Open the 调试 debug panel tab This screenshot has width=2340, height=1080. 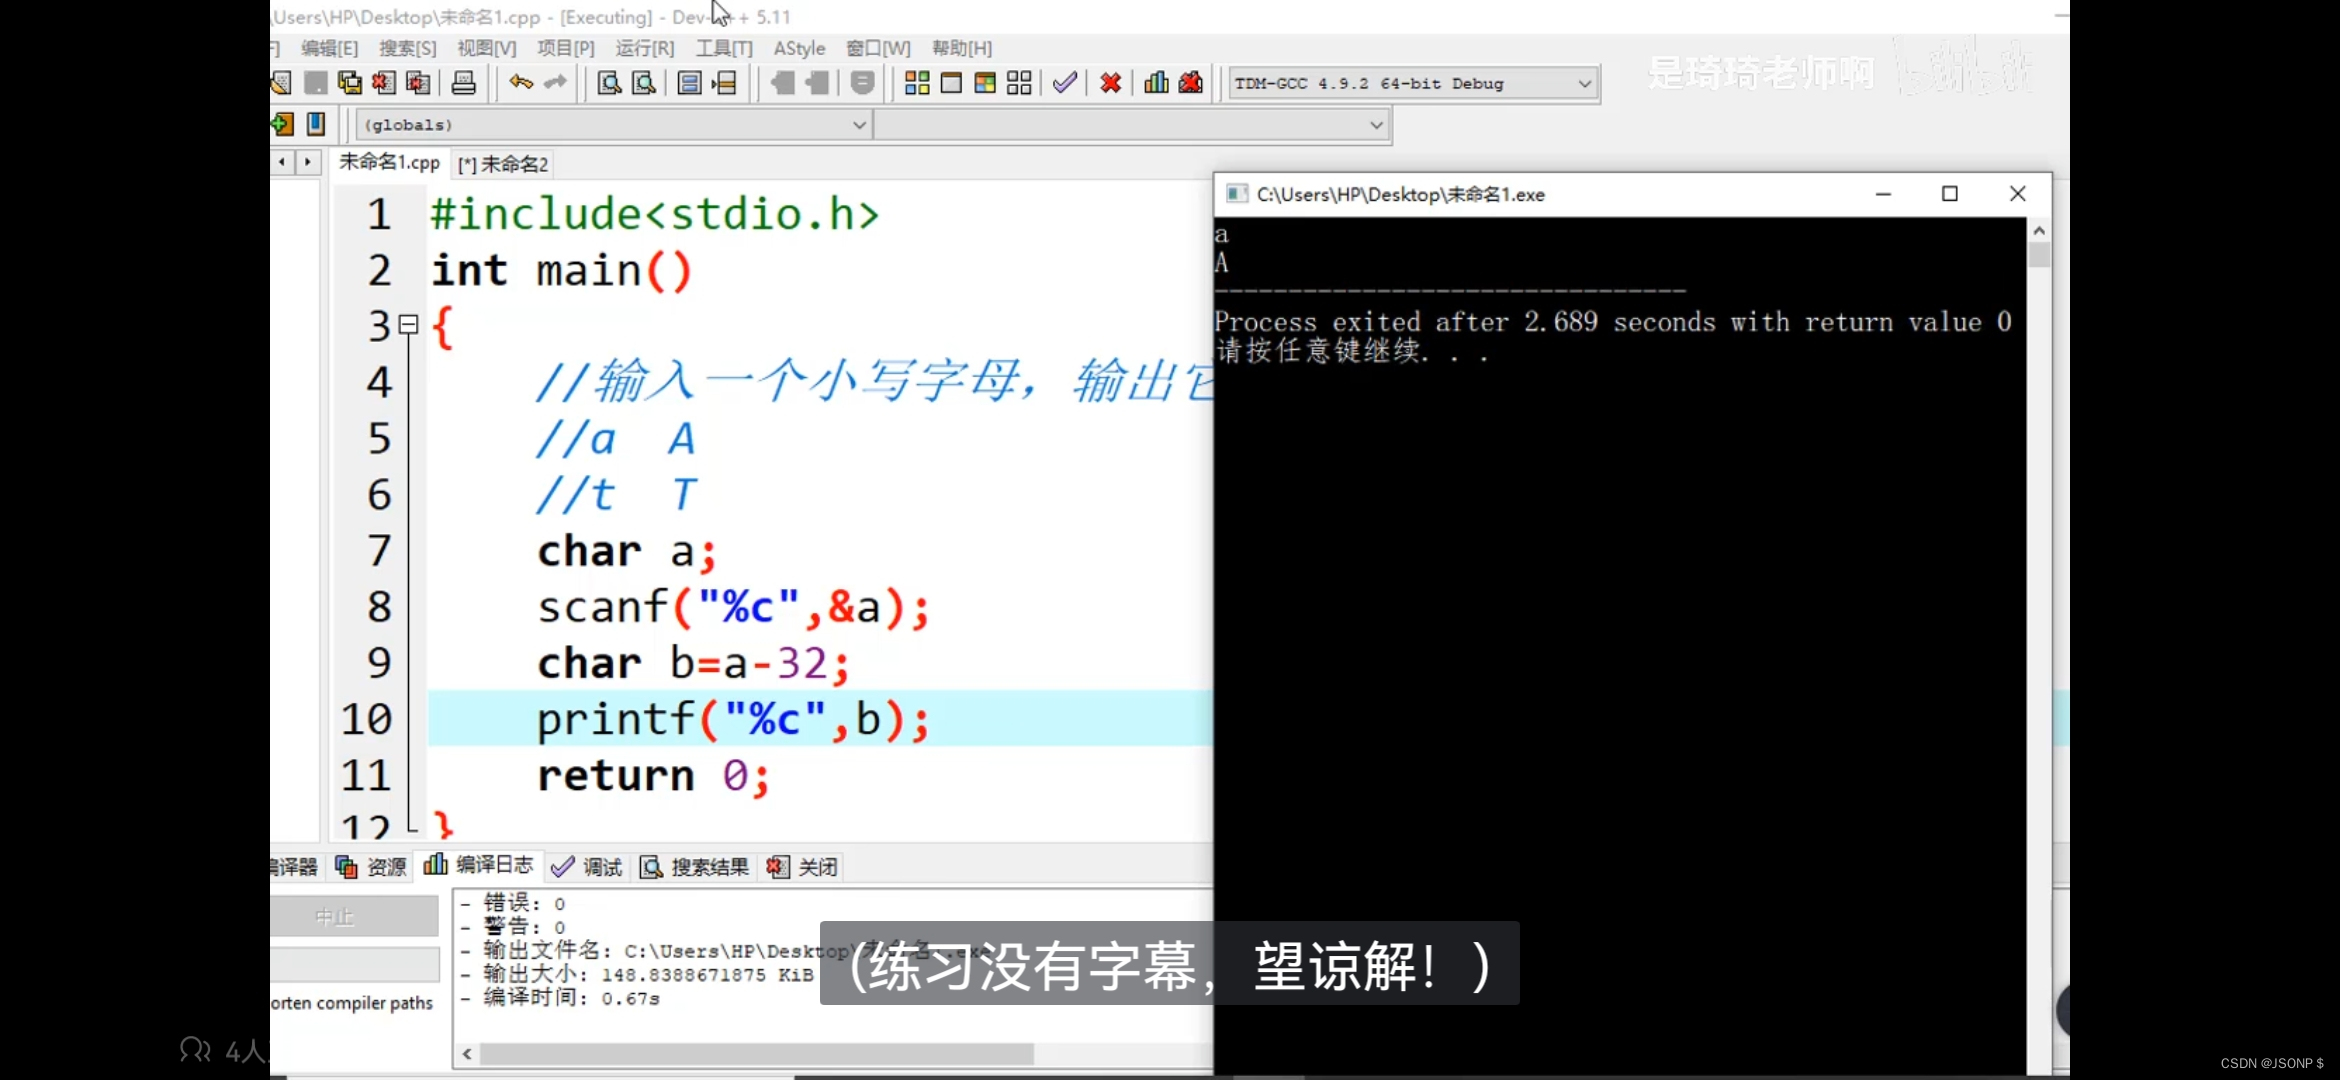588,867
